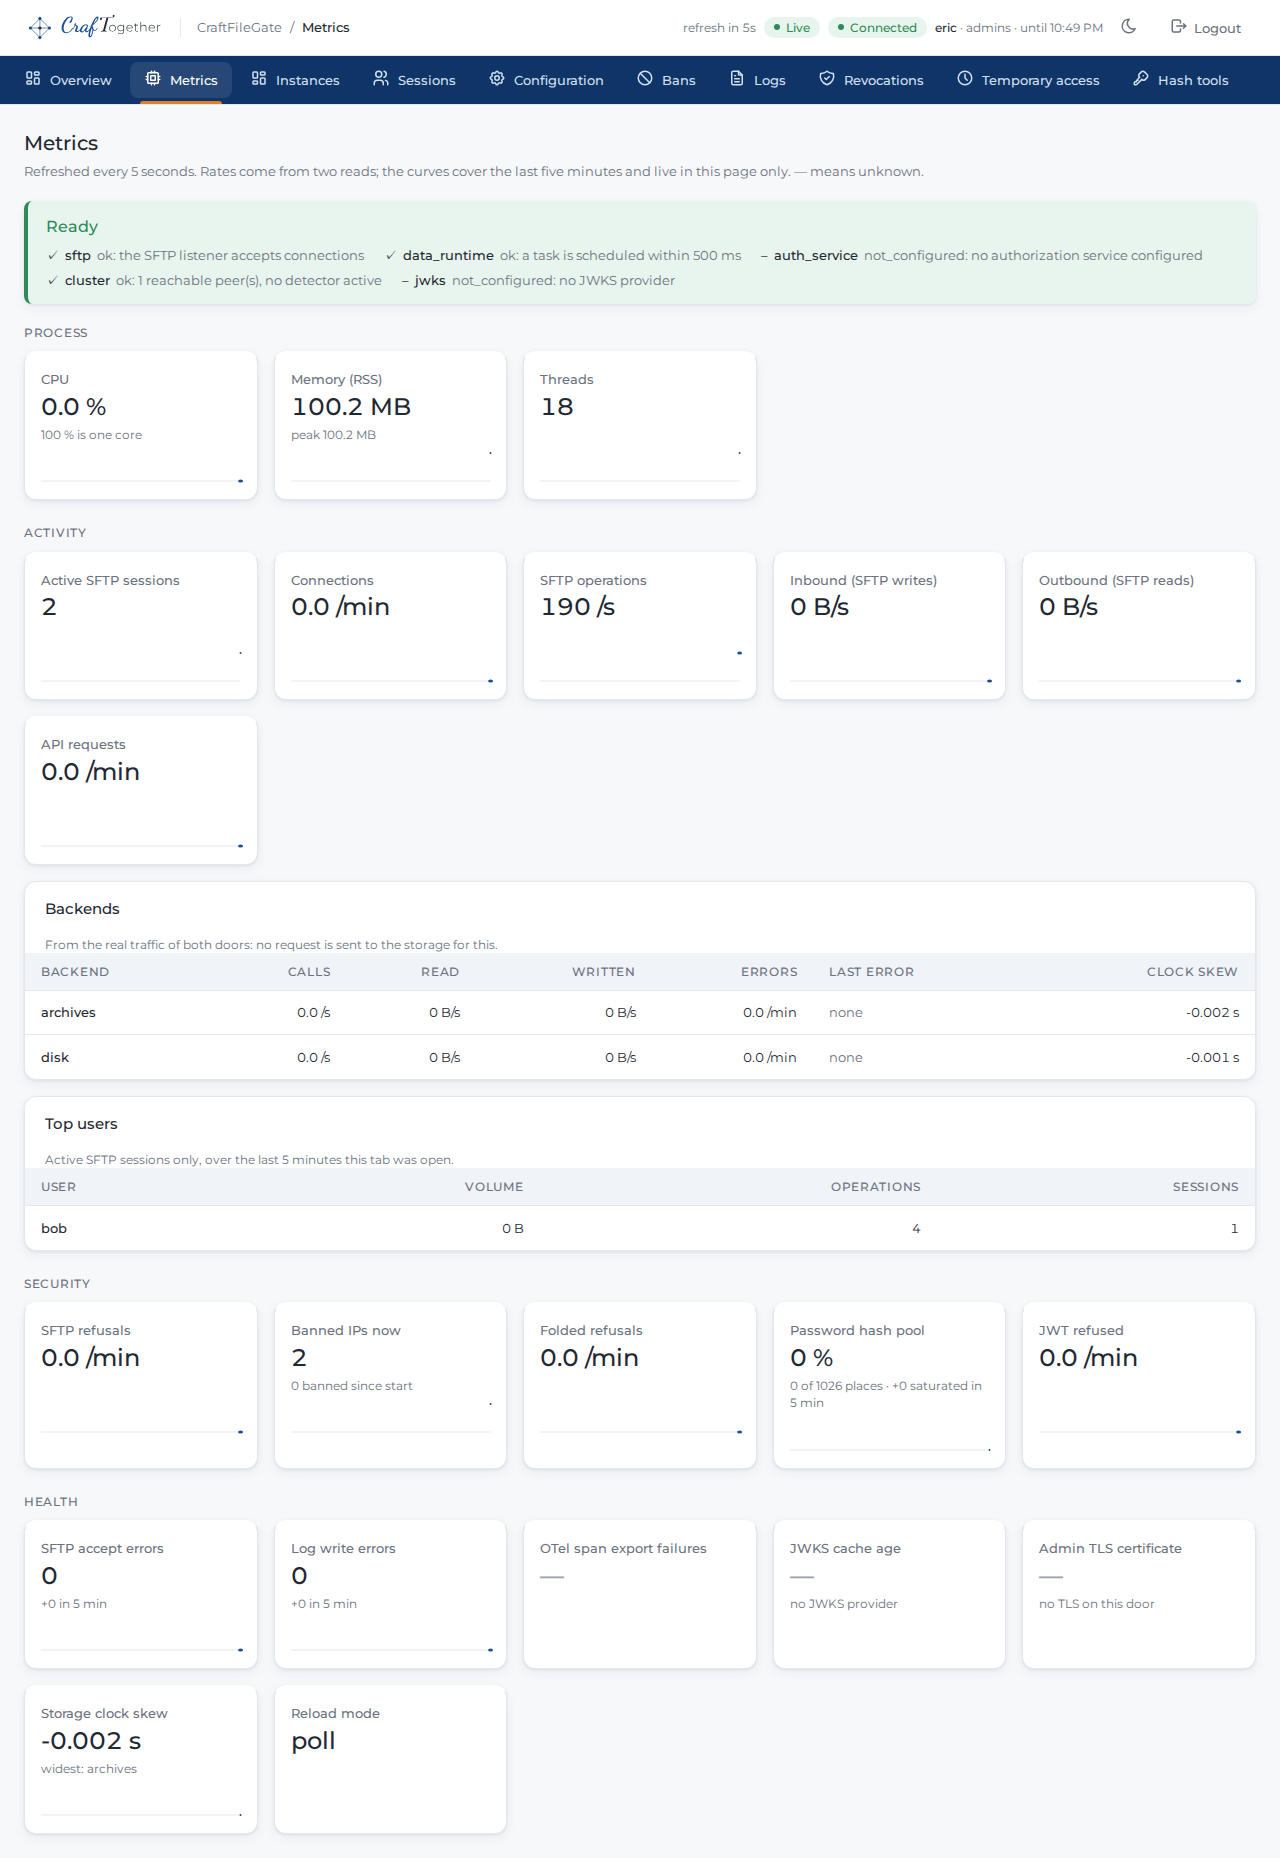Open the Bans tab icon
Viewport: 1280px width, 1858px height.
645,79
